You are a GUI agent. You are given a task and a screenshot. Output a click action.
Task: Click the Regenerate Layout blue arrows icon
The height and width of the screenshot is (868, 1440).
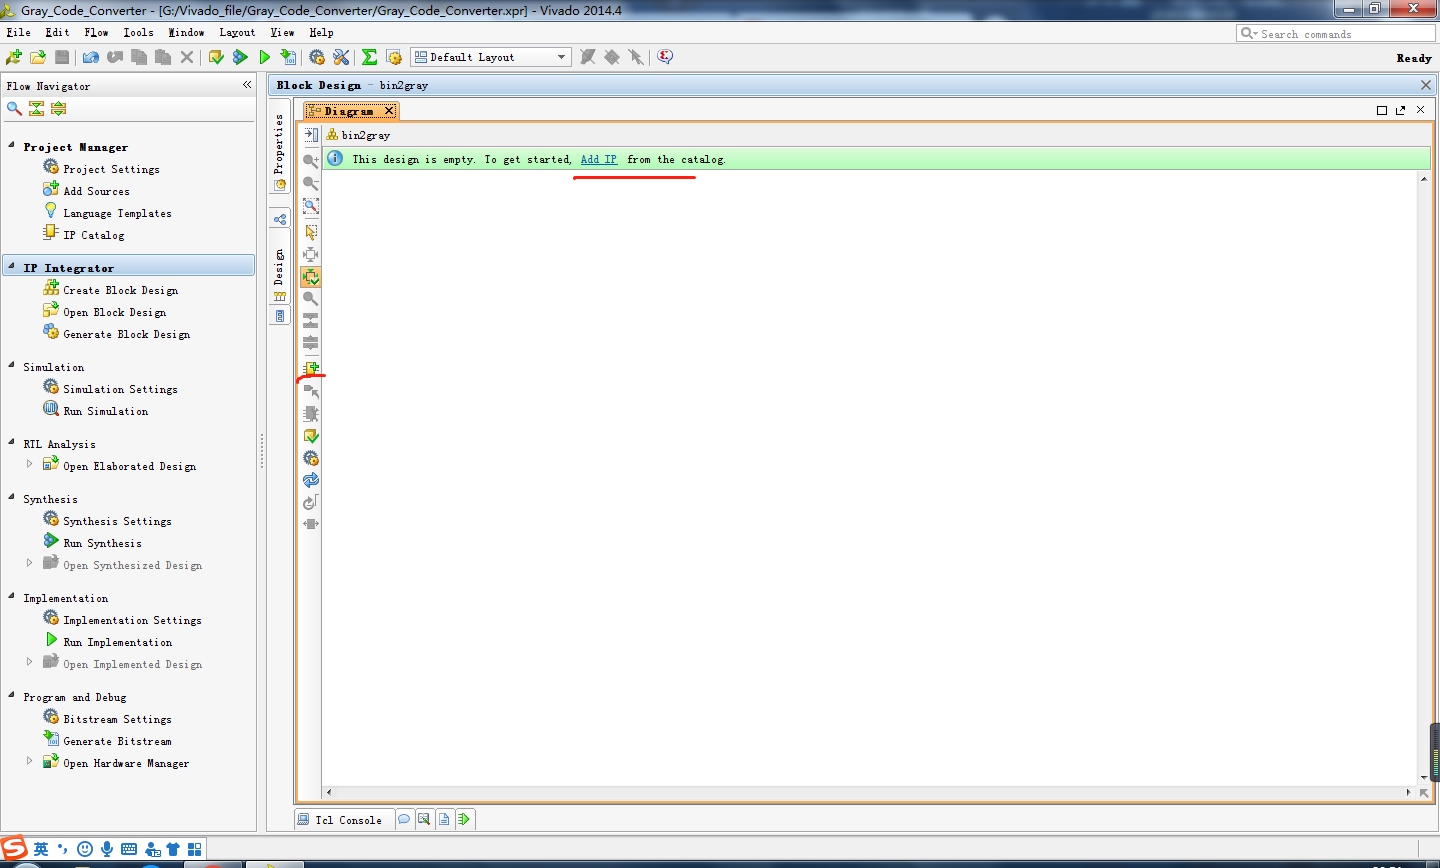pyautogui.click(x=311, y=480)
